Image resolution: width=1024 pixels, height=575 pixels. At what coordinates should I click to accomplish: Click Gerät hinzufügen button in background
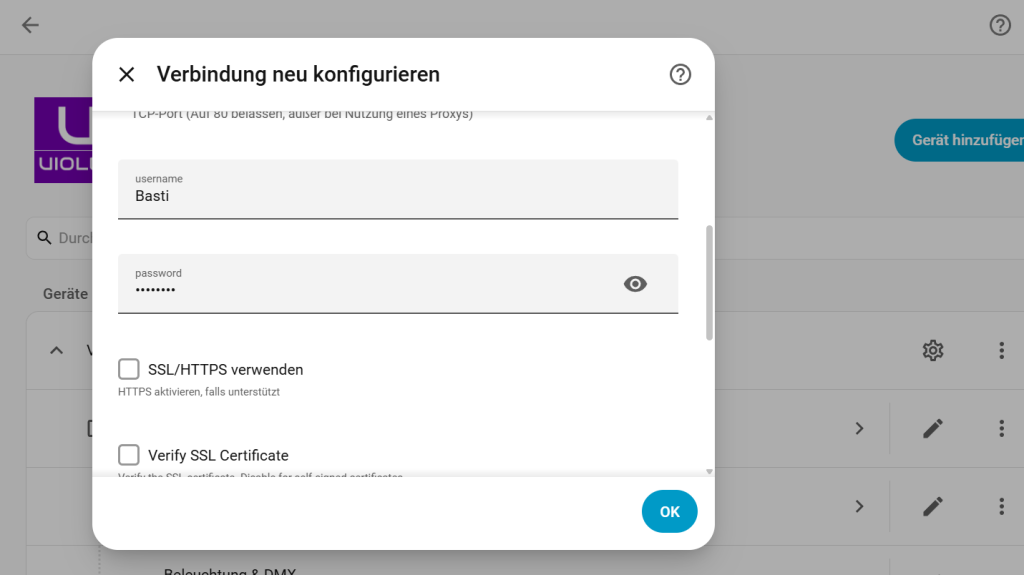[x=959, y=140]
